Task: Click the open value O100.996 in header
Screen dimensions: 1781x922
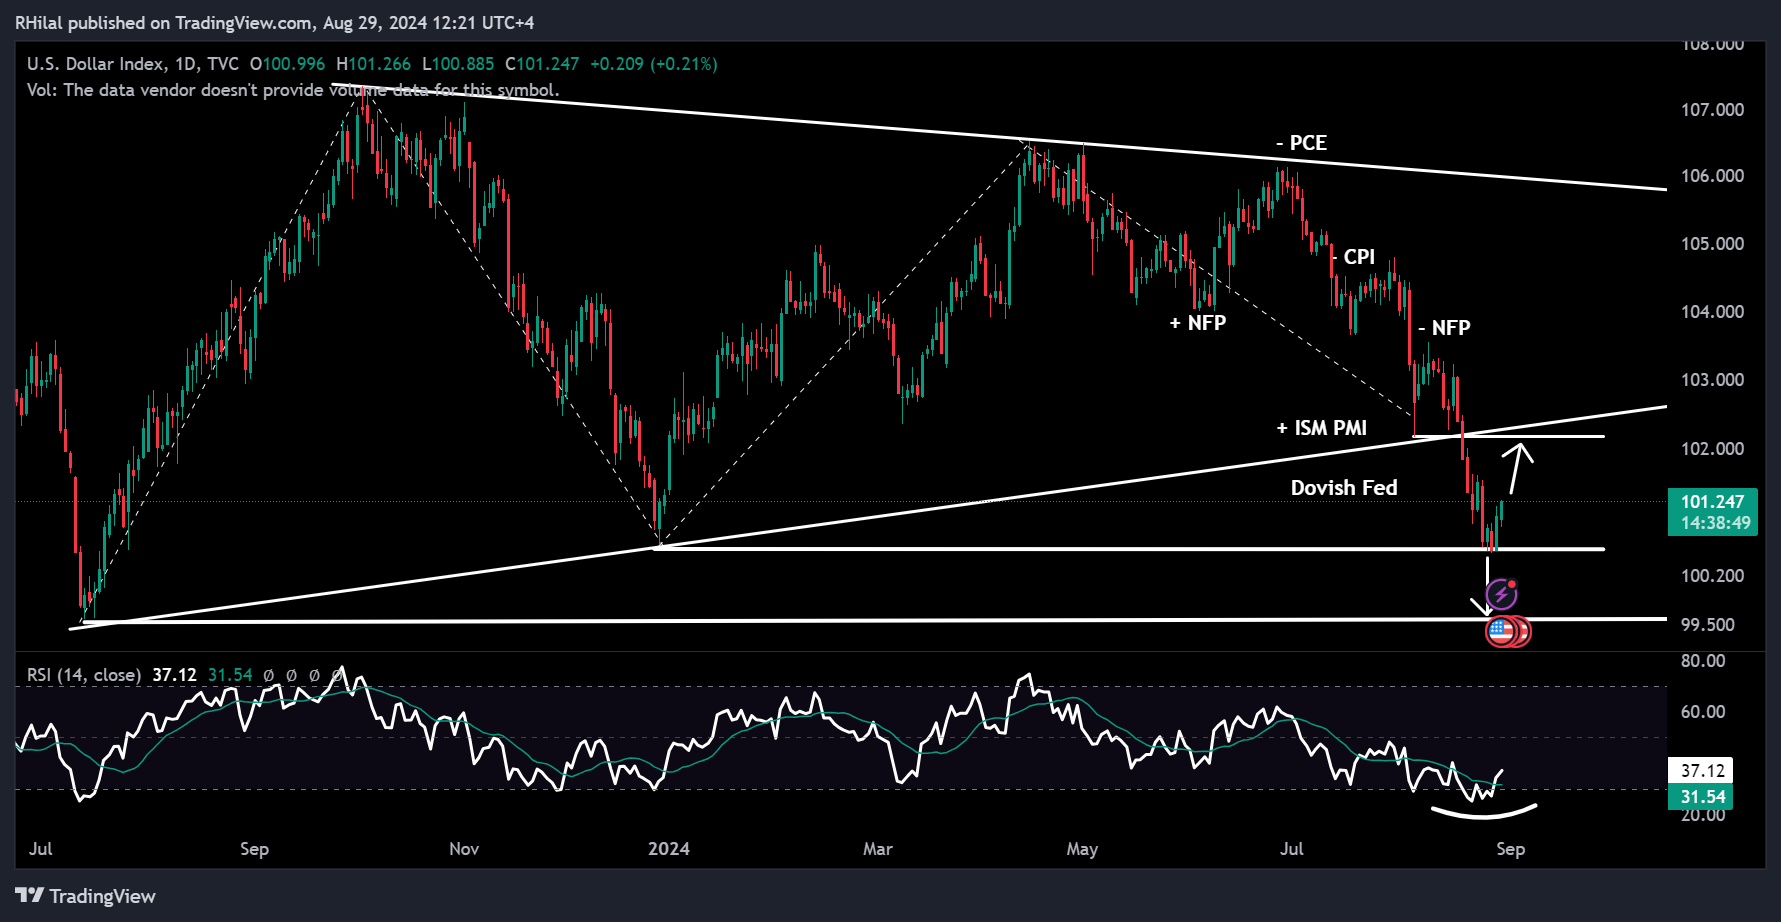Action: point(288,64)
